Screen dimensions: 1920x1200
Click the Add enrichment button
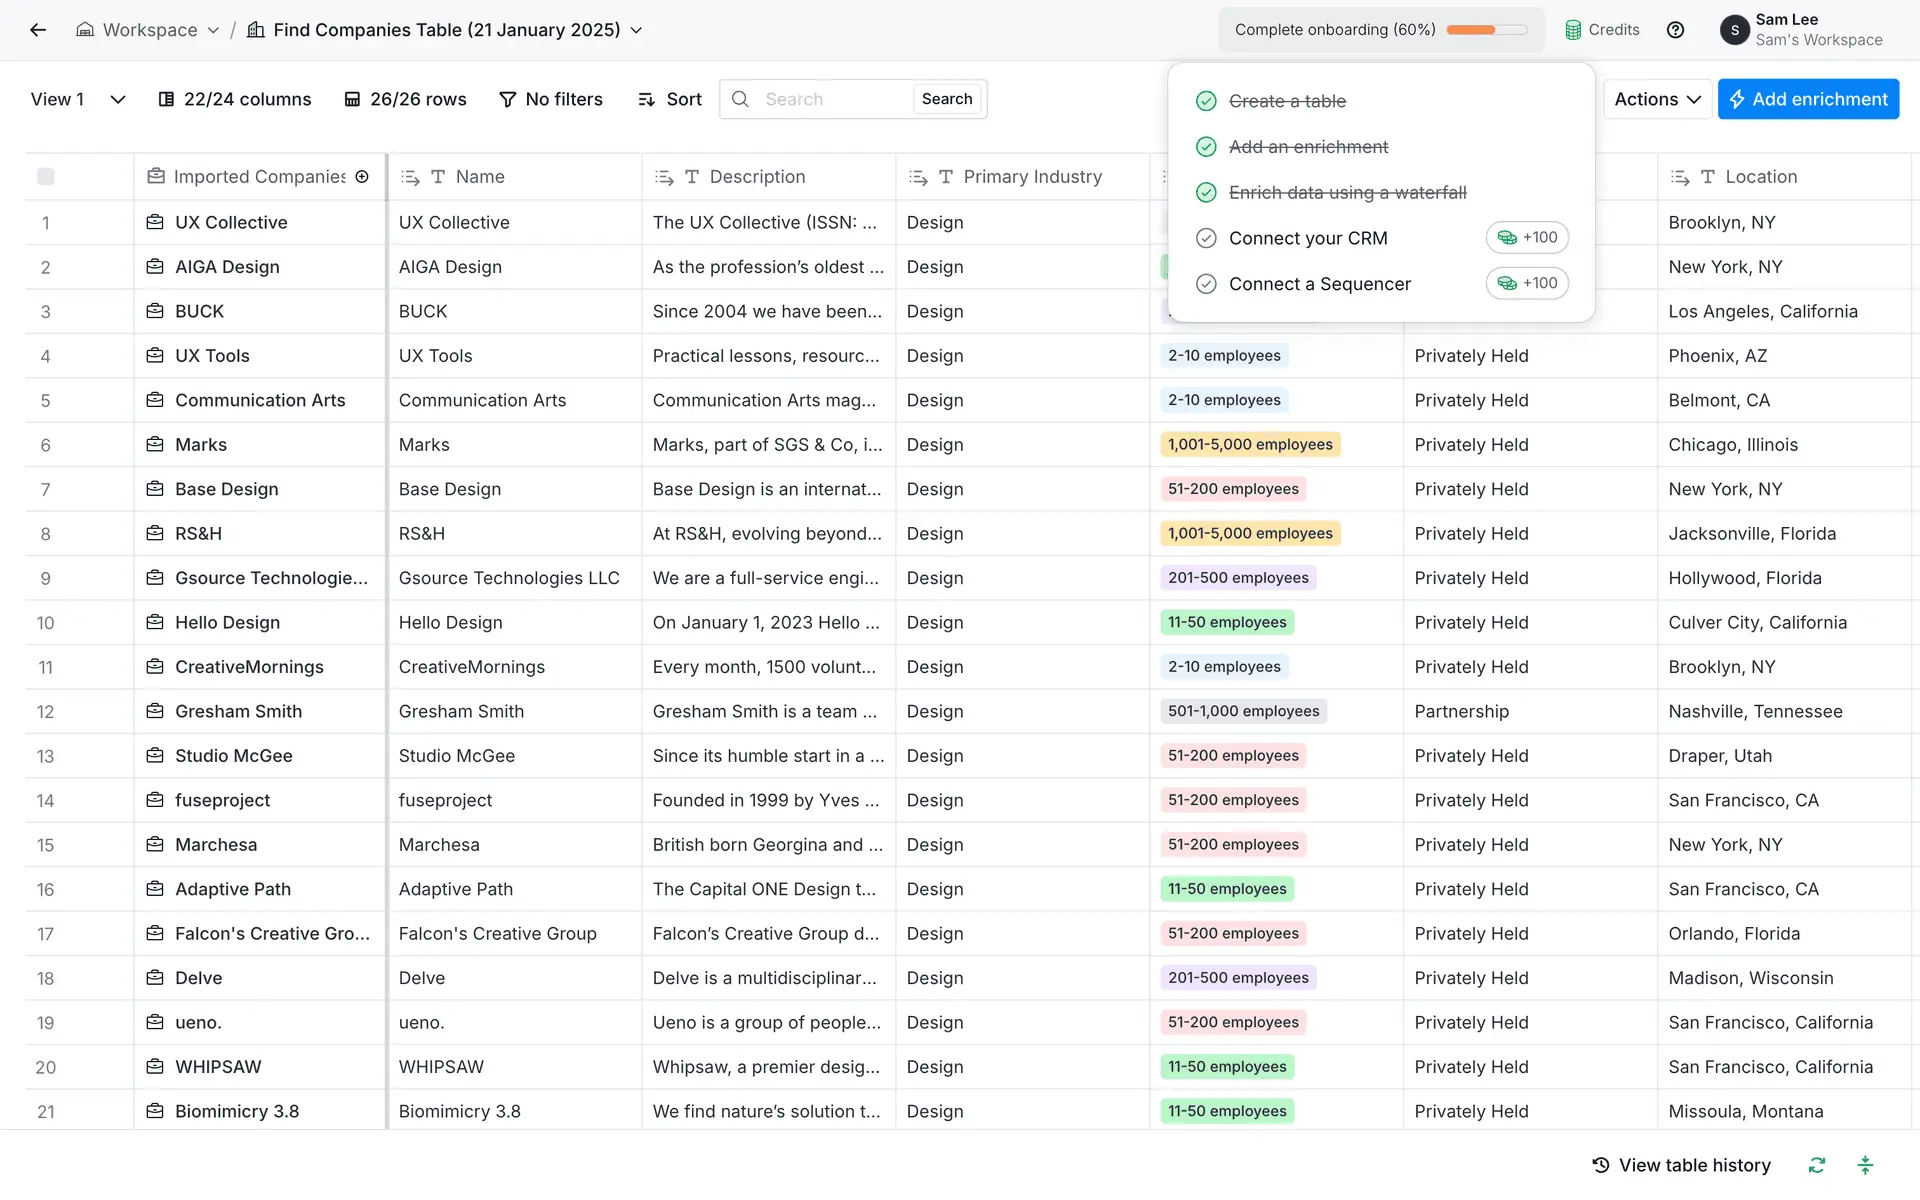point(1807,99)
